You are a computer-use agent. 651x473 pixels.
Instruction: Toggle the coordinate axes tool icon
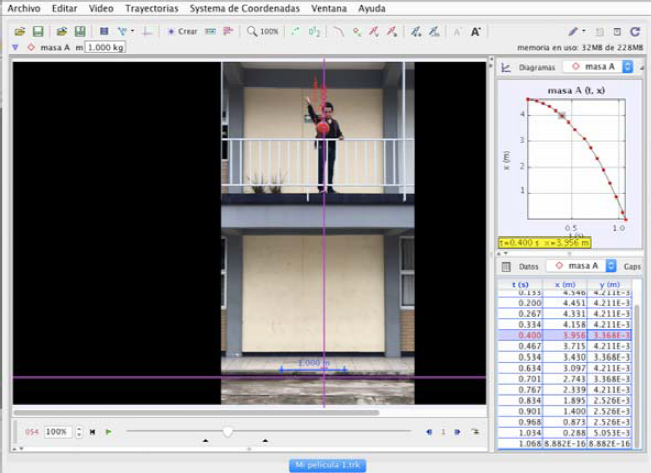[147, 32]
